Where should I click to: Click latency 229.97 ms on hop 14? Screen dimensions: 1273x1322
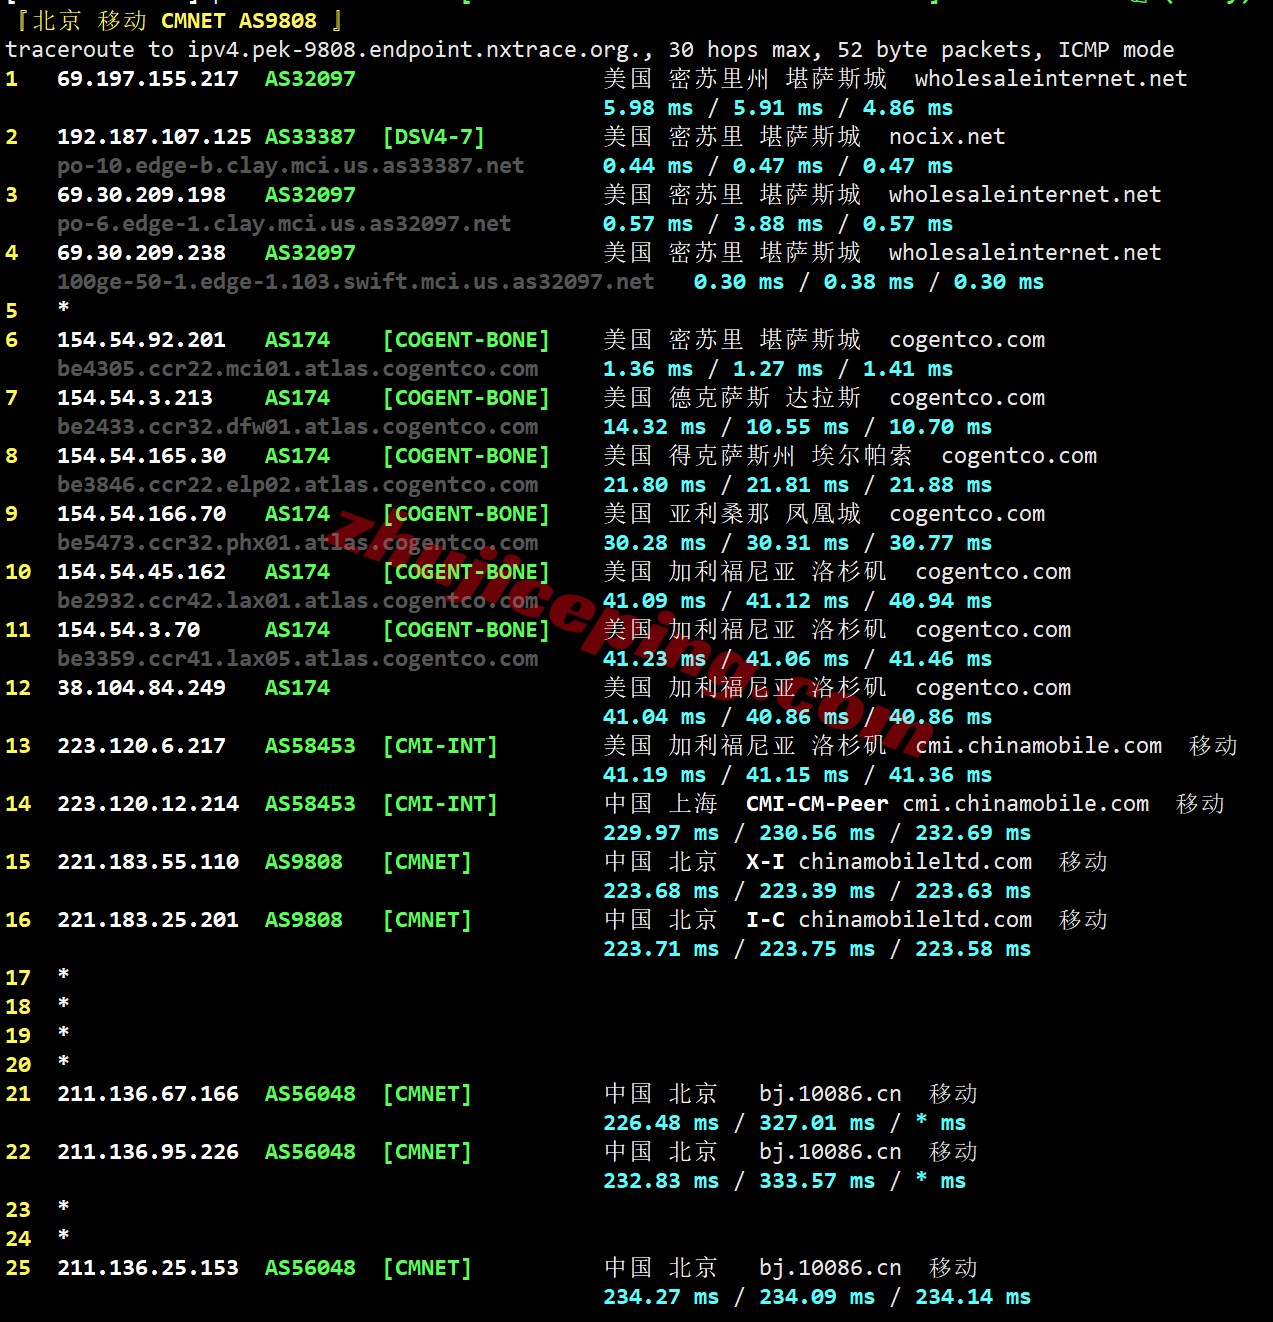[661, 833]
